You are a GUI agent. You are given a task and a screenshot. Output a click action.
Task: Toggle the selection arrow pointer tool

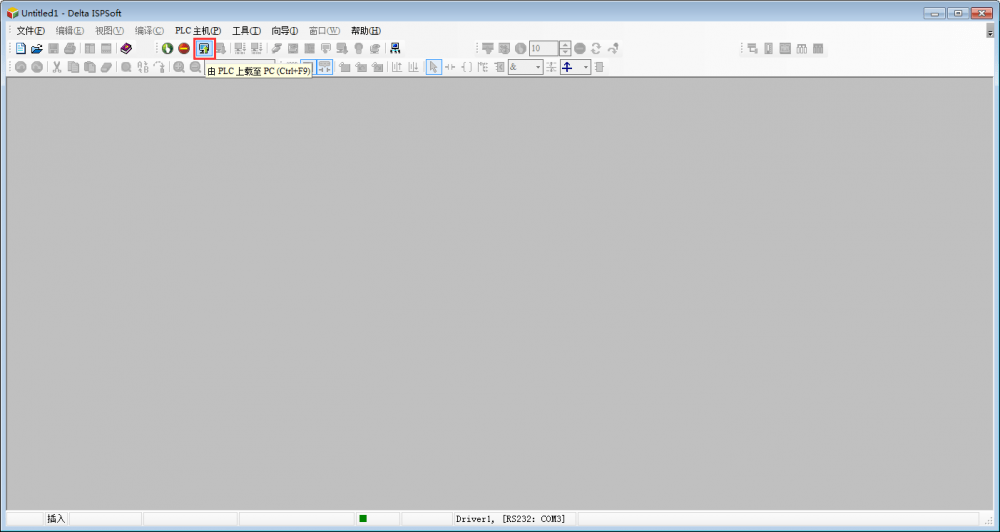coord(434,67)
